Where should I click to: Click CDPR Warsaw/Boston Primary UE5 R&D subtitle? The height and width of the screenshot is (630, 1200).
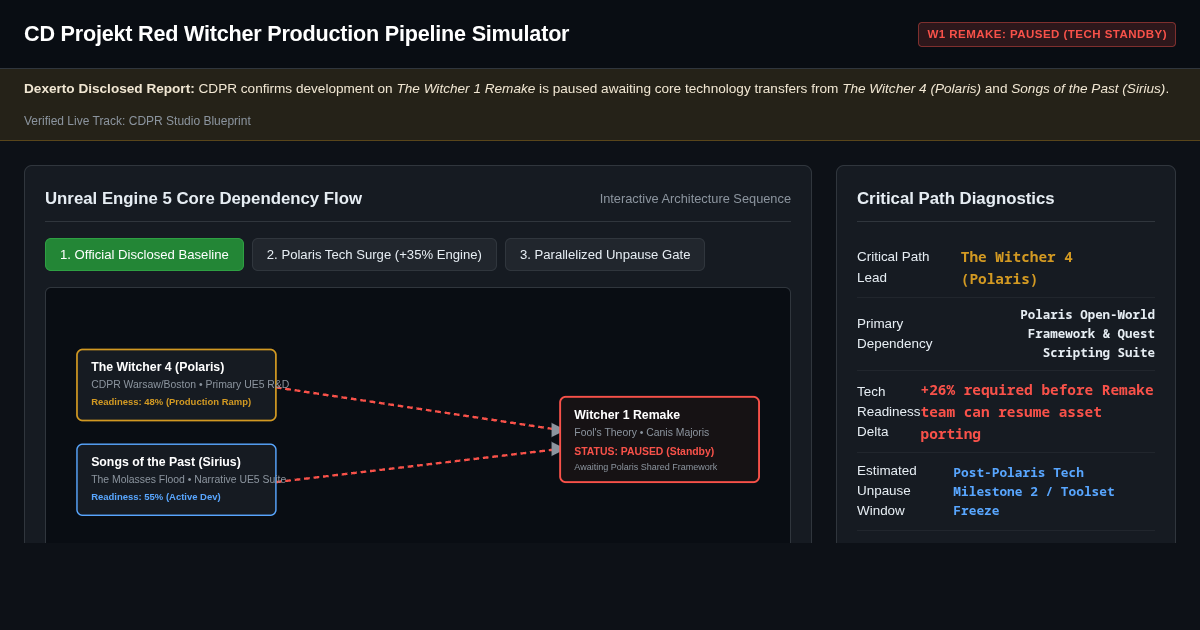click(190, 384)
